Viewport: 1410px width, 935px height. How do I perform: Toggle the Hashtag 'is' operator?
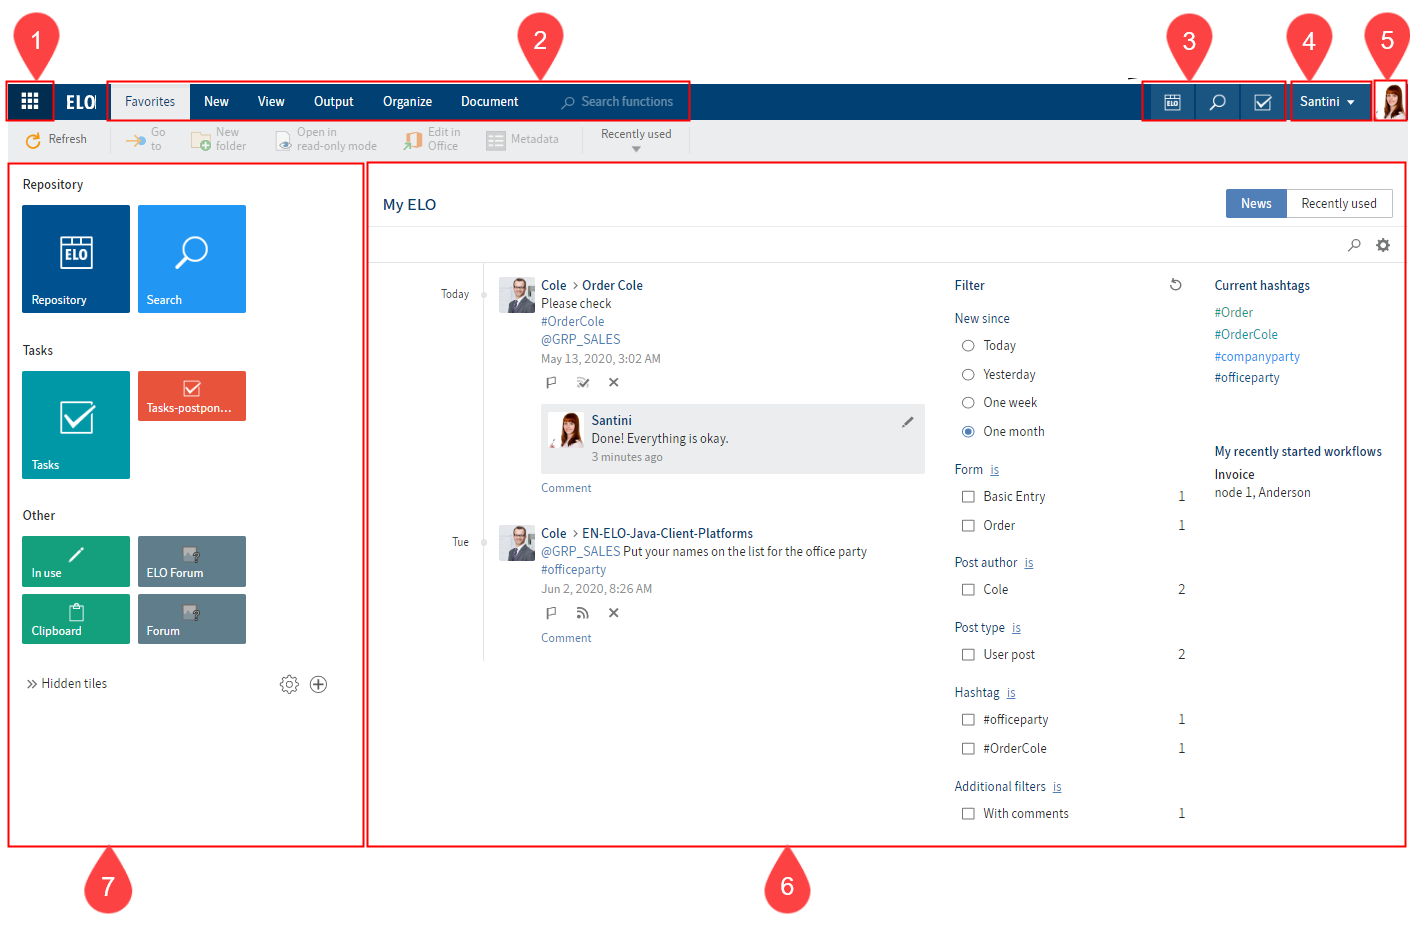[1011, 693]
